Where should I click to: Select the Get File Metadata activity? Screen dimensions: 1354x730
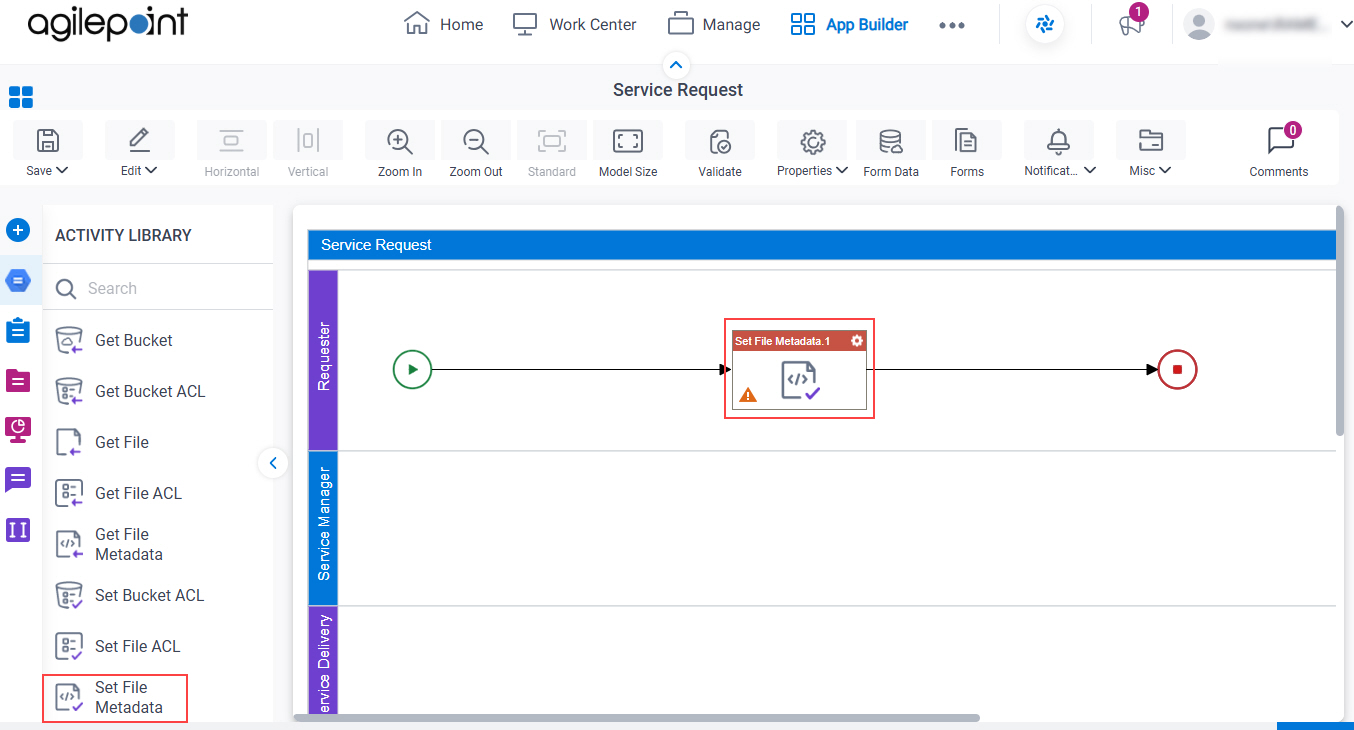(110, 544)
